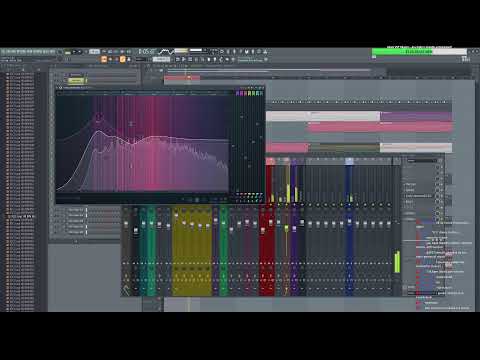Image resolution: width=480 pixels, height=360 pixels.
Task: Select the yellow-green highlighted channel in the channel rack
Action: pos(76,81)
